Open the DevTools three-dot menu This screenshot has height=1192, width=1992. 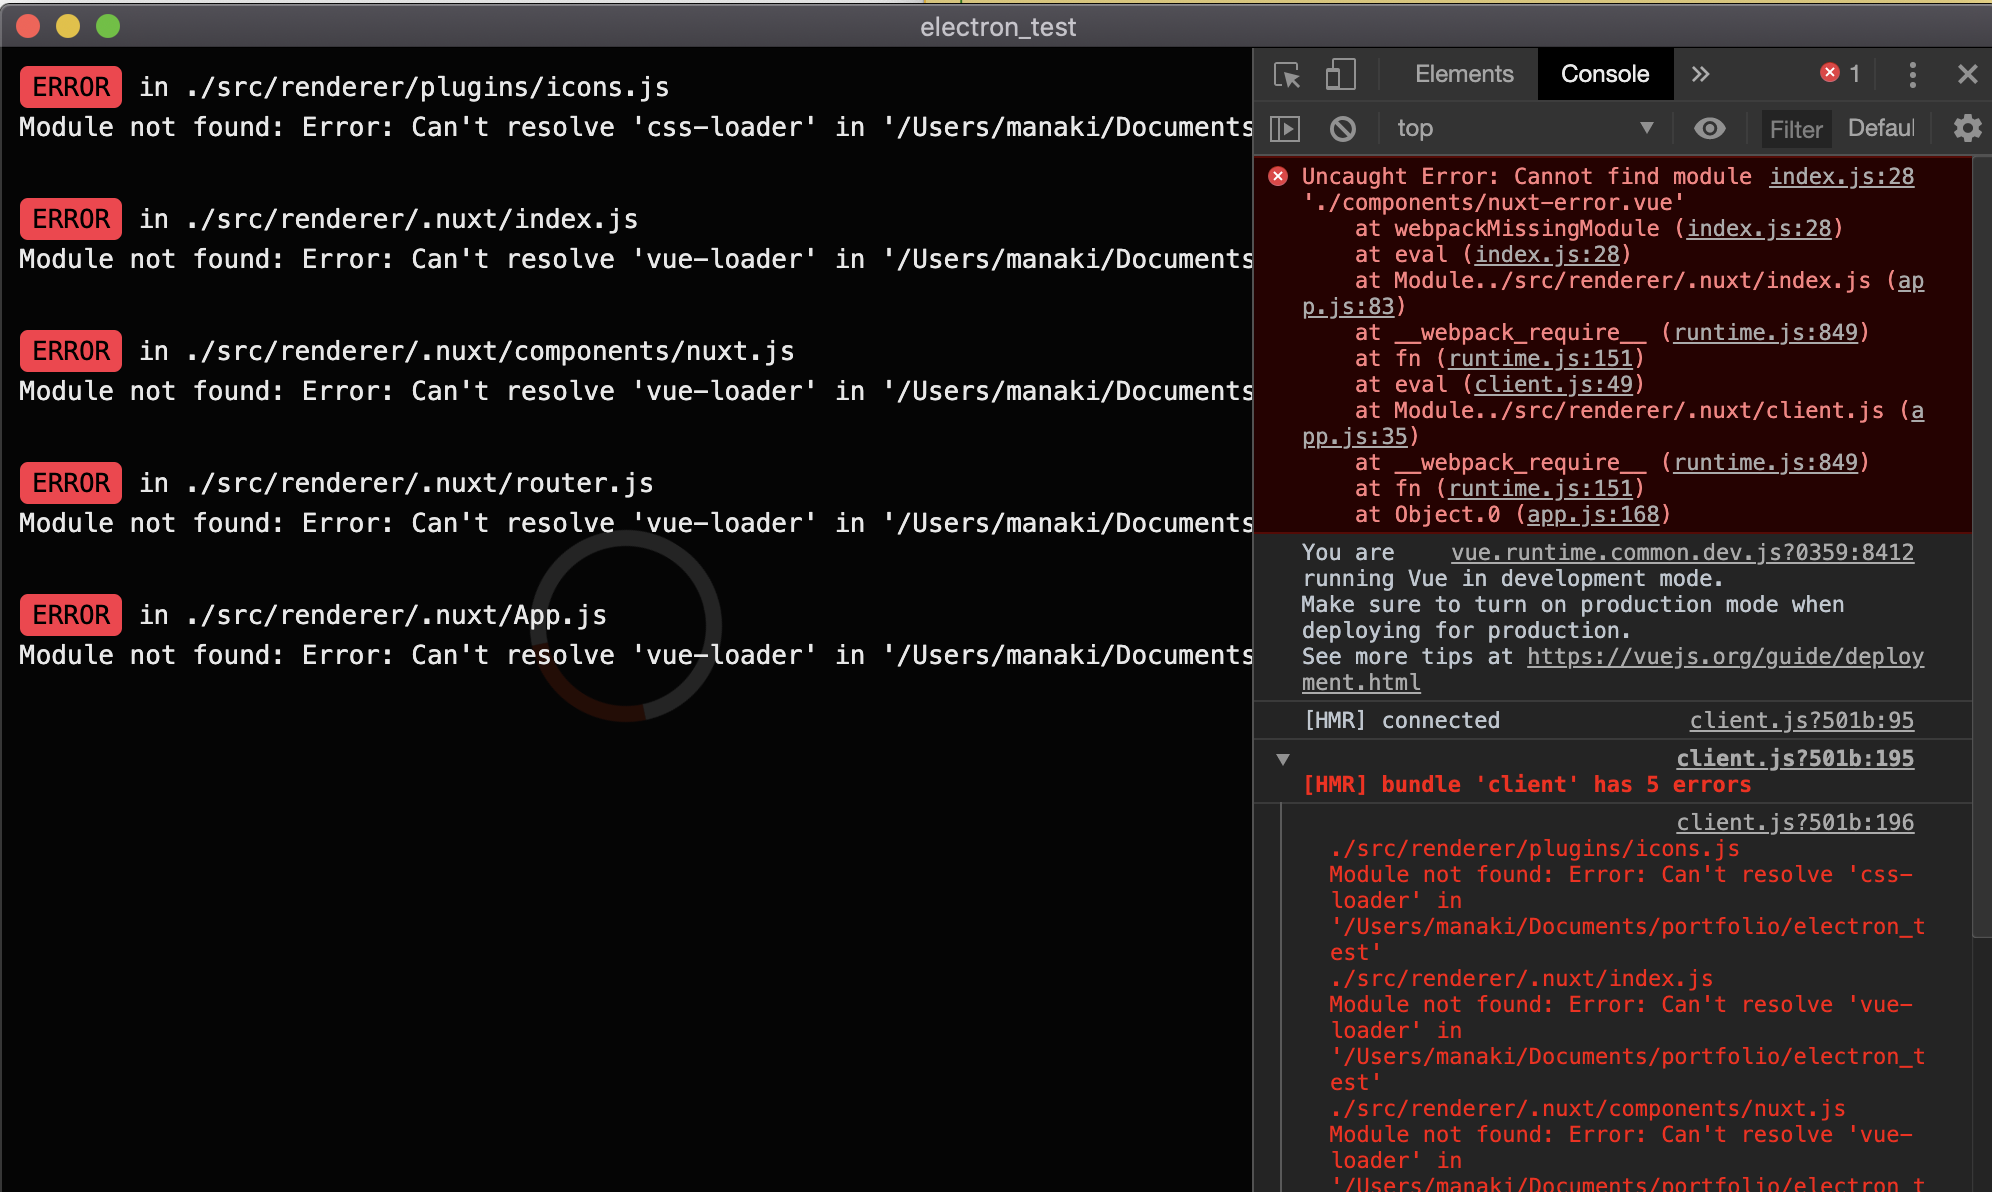click(1912, 74)
